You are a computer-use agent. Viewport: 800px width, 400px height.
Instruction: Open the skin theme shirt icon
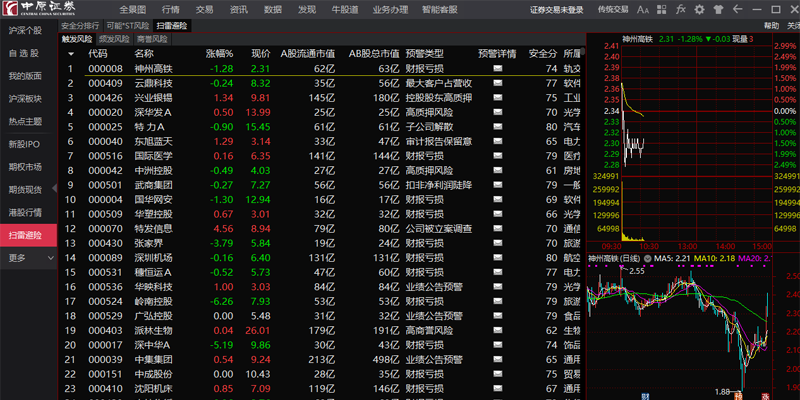click(718, 10)
